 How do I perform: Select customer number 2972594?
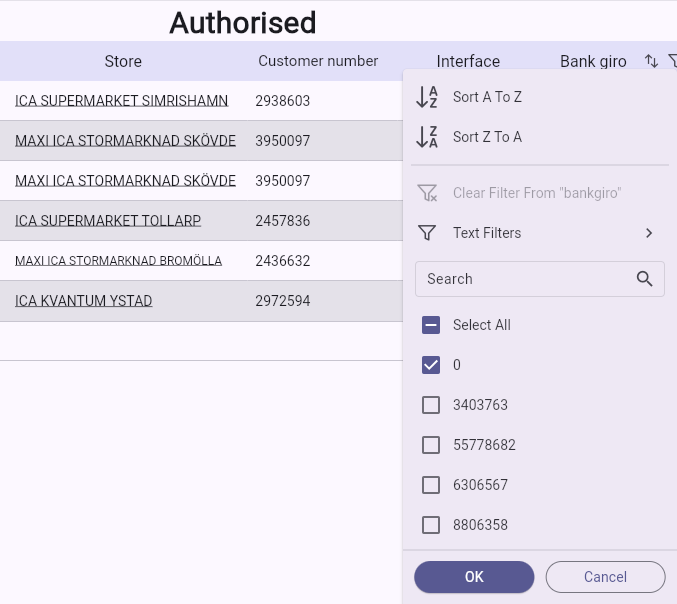click(282, 301)
